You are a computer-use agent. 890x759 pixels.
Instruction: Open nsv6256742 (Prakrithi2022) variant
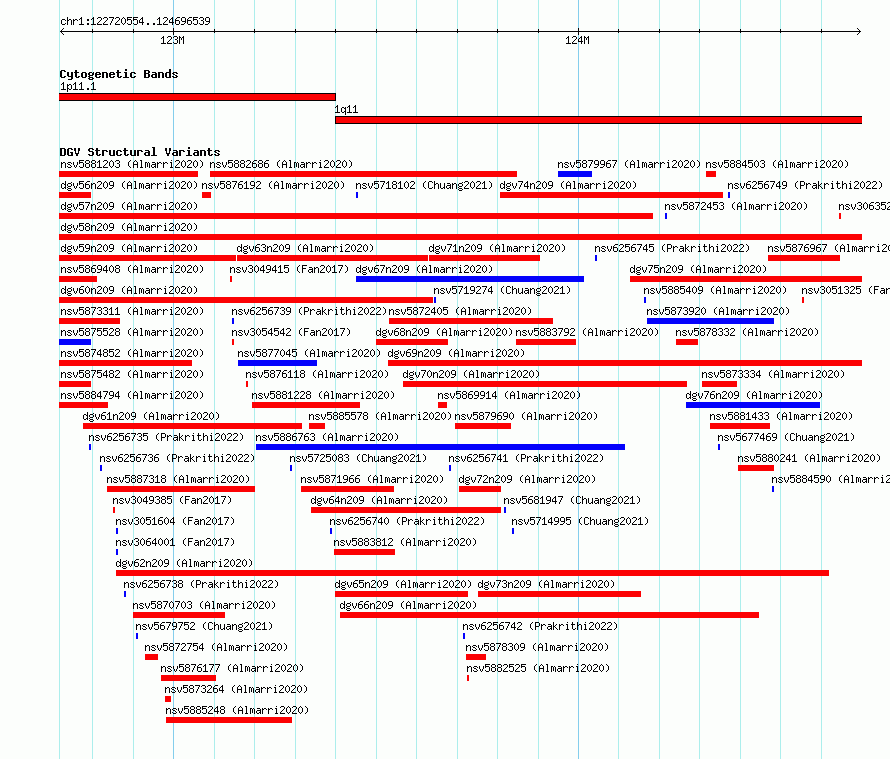click(464, 636)
